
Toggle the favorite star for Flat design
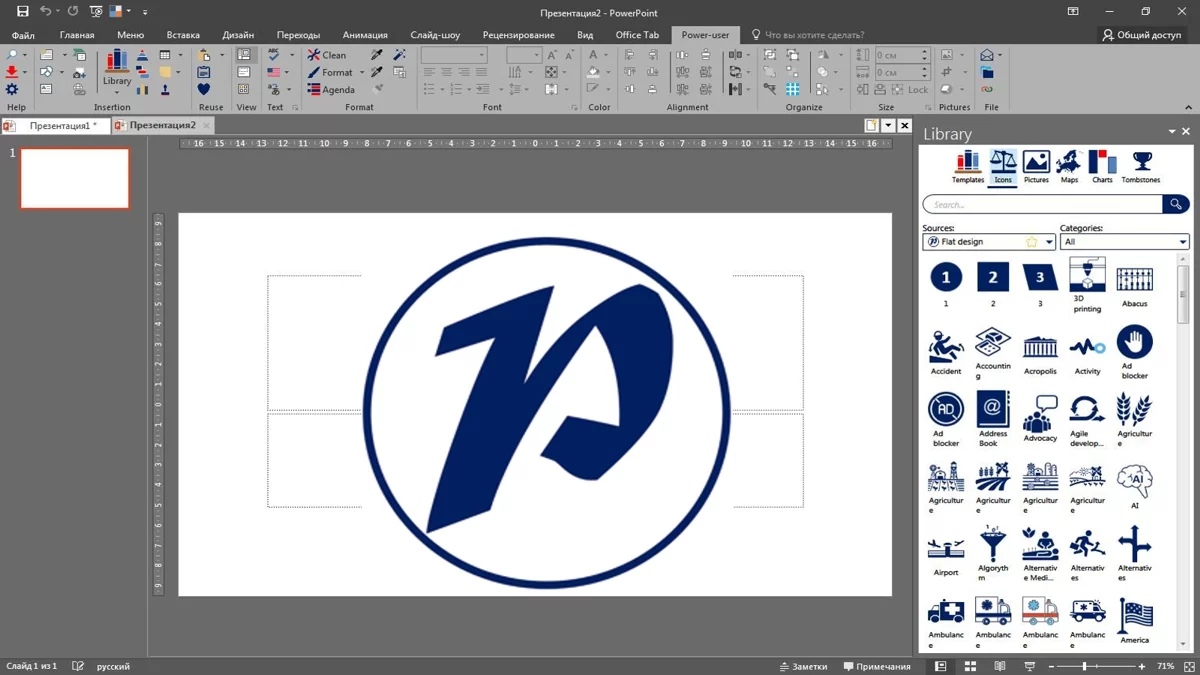1031,242
